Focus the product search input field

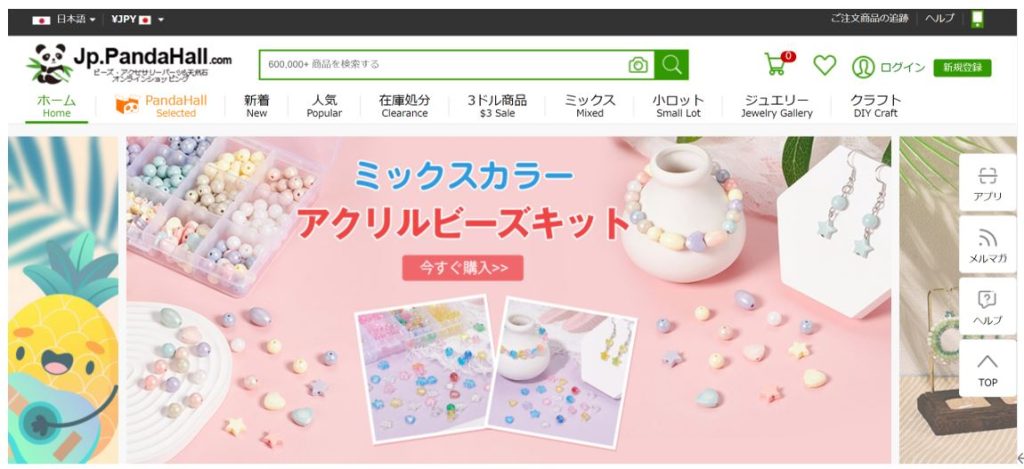444,65
